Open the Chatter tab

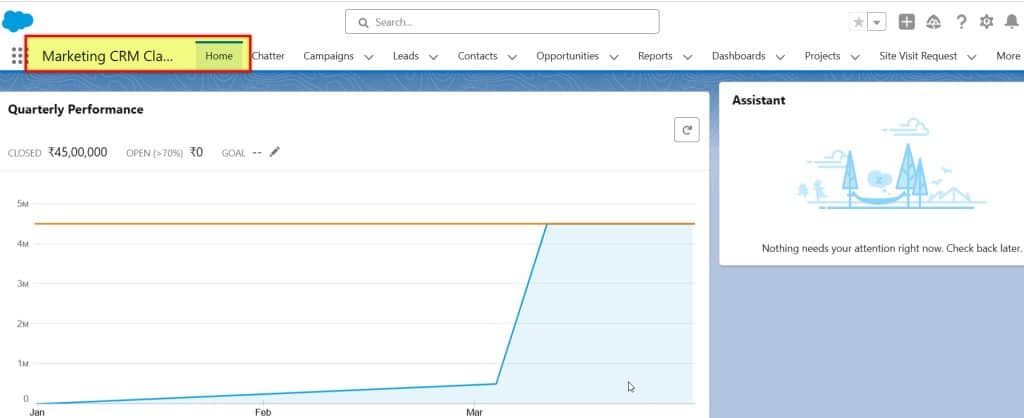point(268,56)
